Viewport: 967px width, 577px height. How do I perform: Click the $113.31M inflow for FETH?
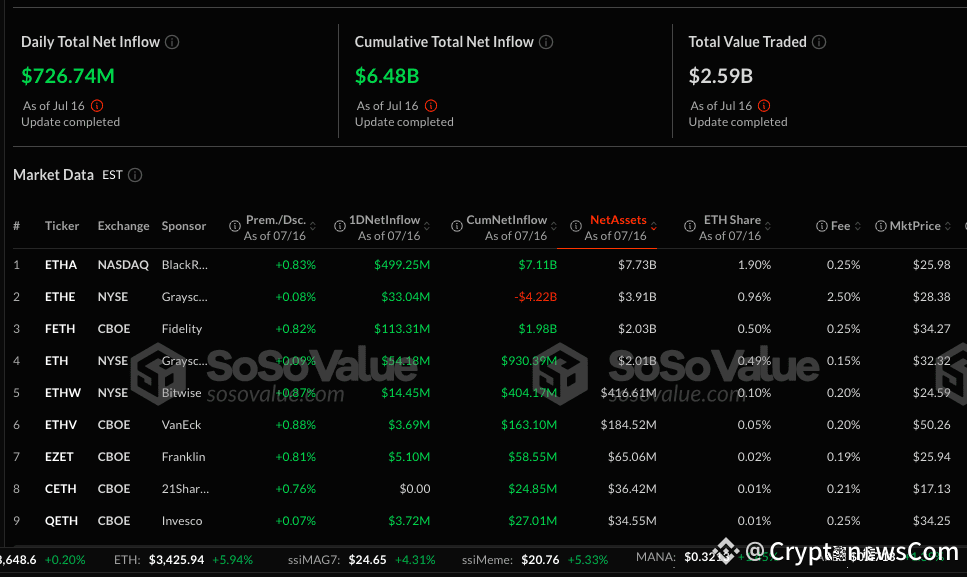(402, 329)
